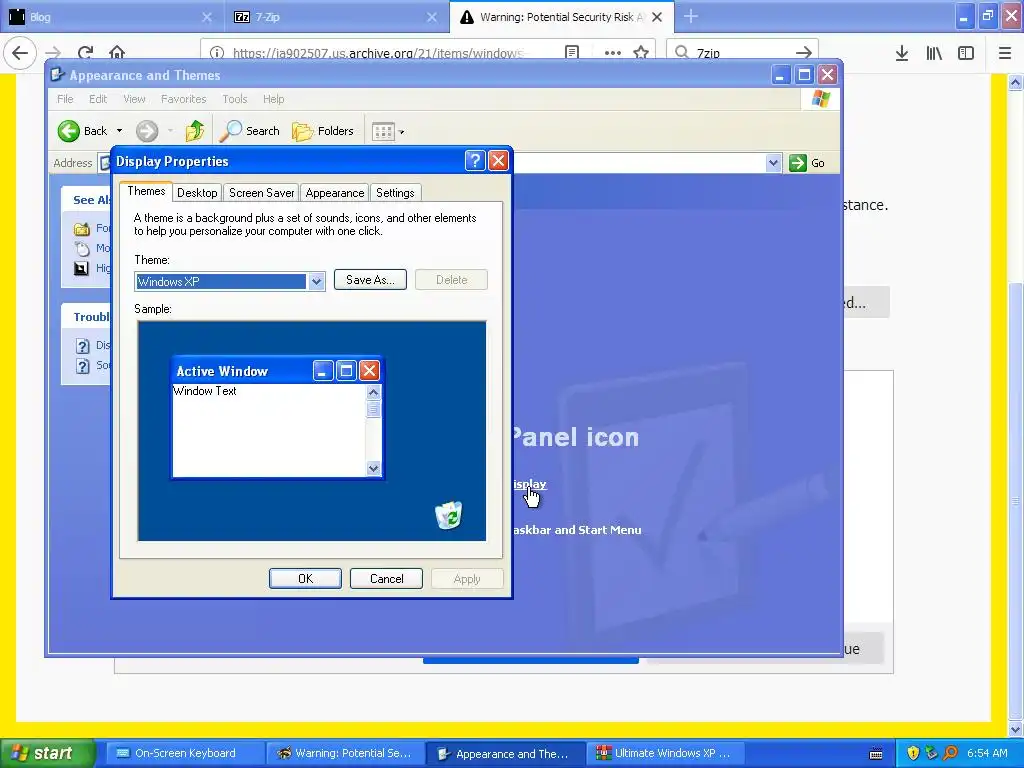This screenshot has width=1024, height=768.
Task: Open the Firefox hamburger menu
Action: click(1005, 53)
